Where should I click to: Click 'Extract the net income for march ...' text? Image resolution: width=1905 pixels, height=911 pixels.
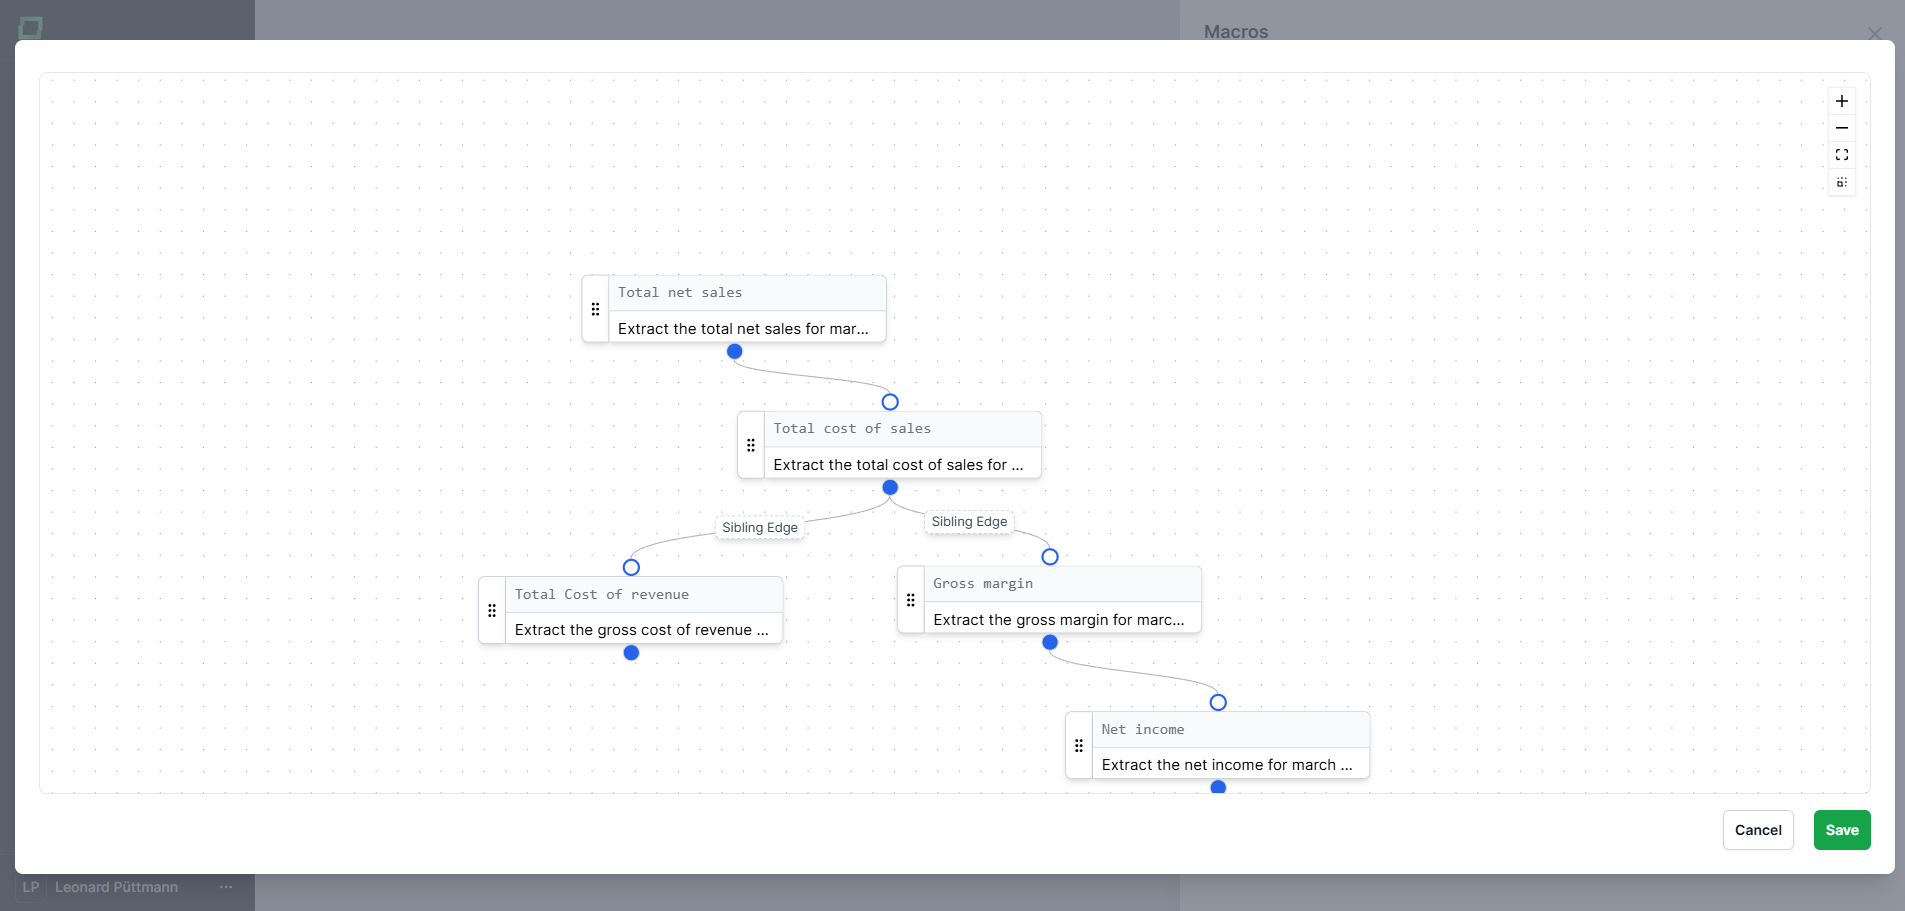pyautogui.click(x=1227, y=764)
